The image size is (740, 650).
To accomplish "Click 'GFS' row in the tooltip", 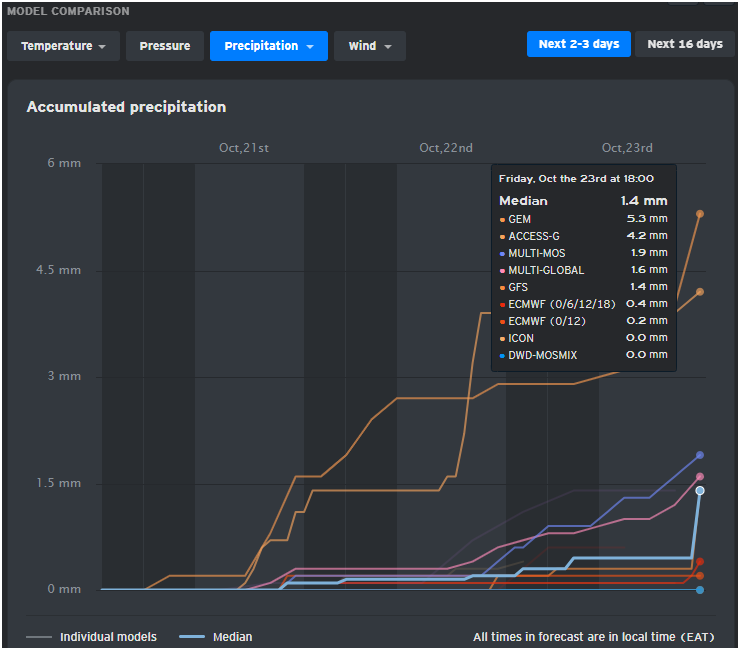I will click(x=583, y=287).
